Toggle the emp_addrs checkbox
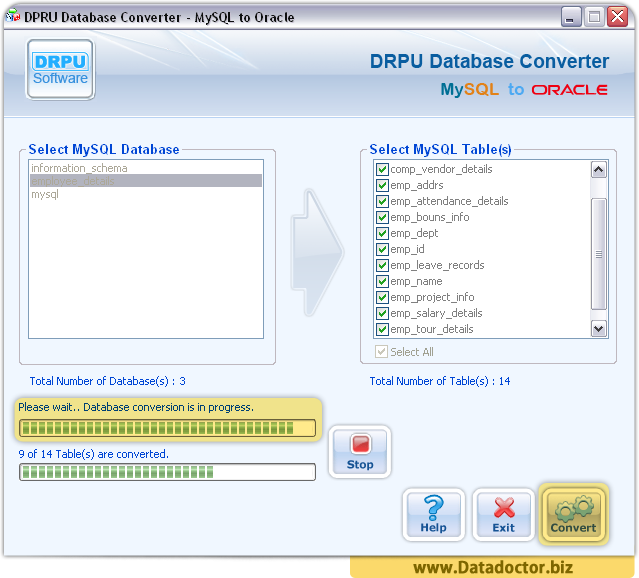The height and width of the screenshot is (578, 639). click(382, 185)
